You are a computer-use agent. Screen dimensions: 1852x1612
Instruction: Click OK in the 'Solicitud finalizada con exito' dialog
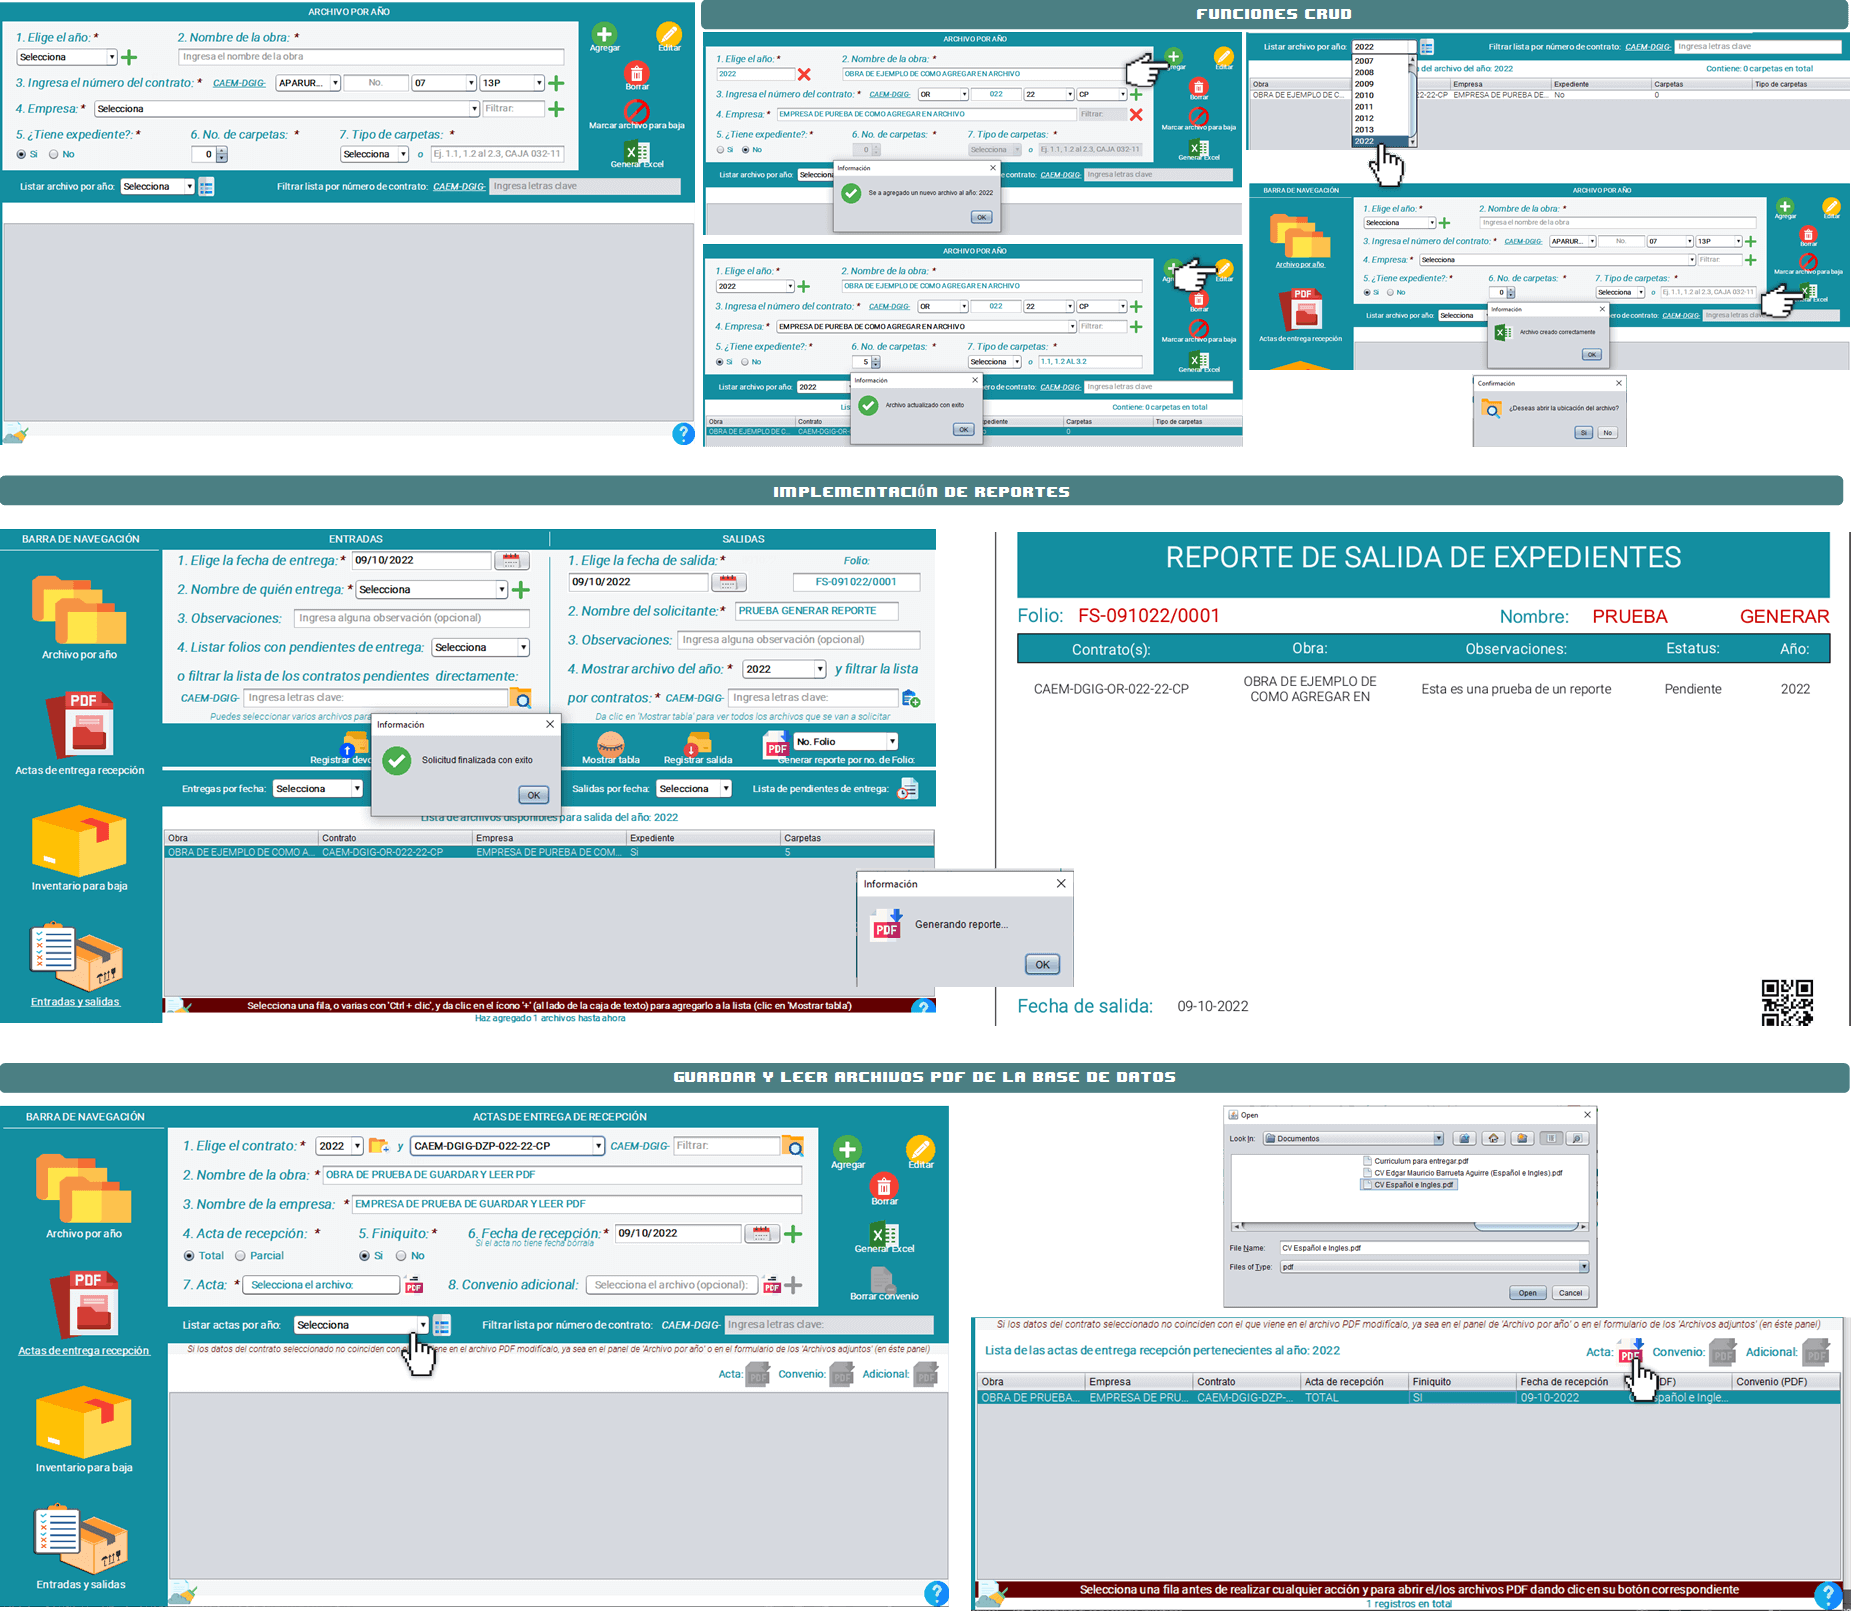pos(533,795)
